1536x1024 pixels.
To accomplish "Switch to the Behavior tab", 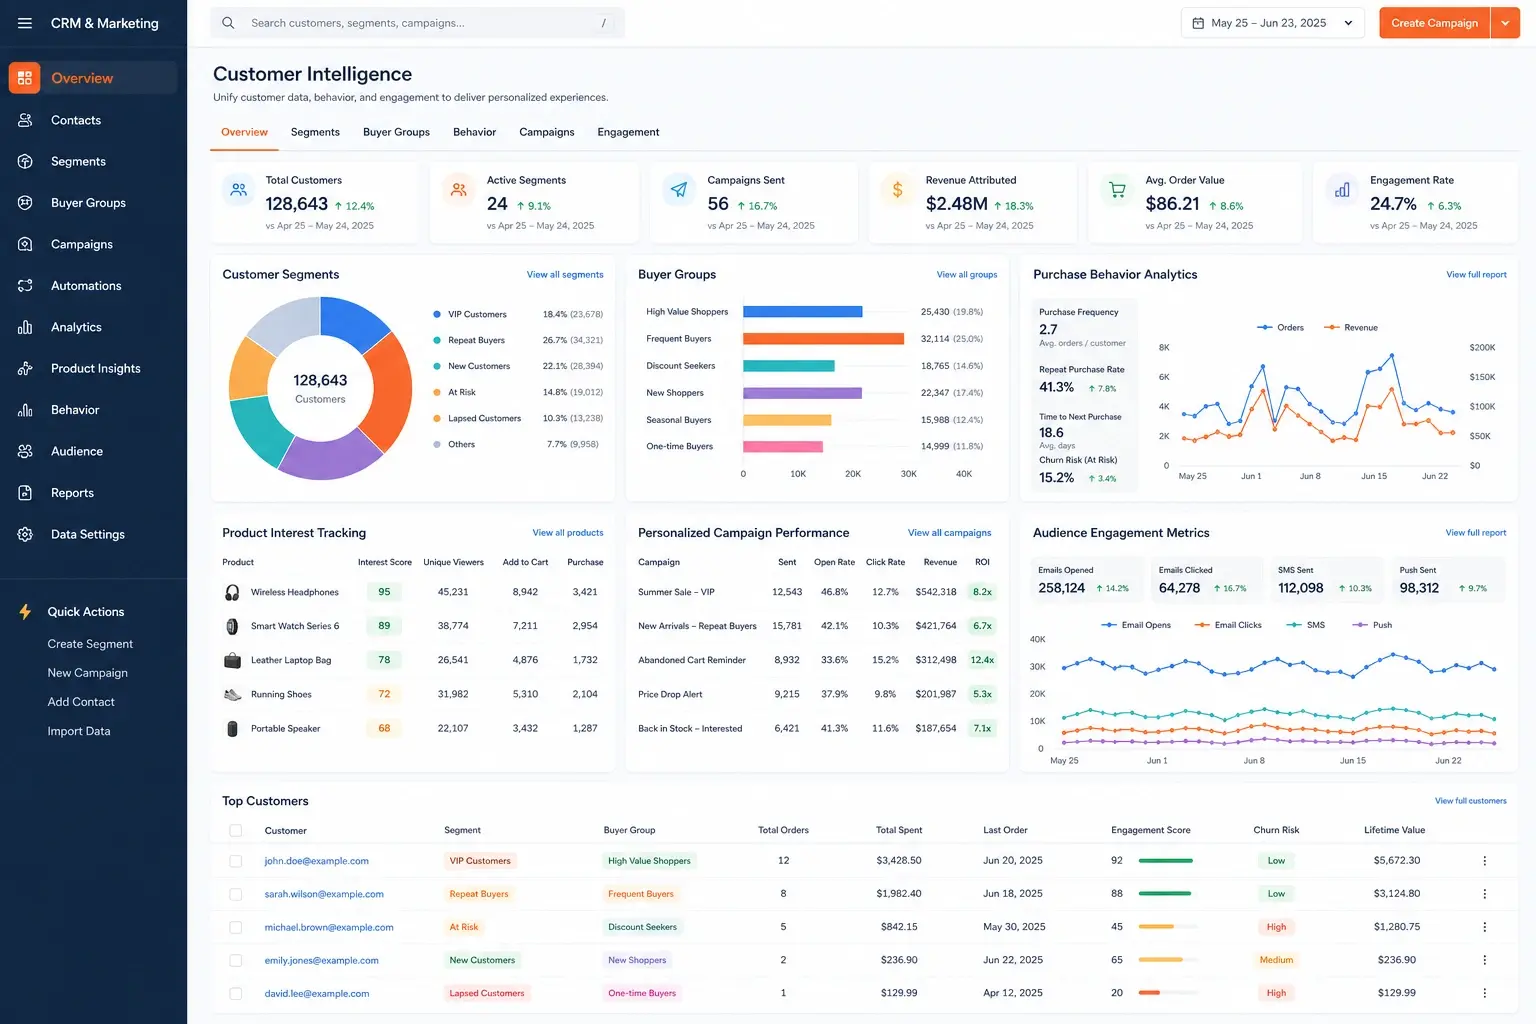I will click(x=474, y=132).
